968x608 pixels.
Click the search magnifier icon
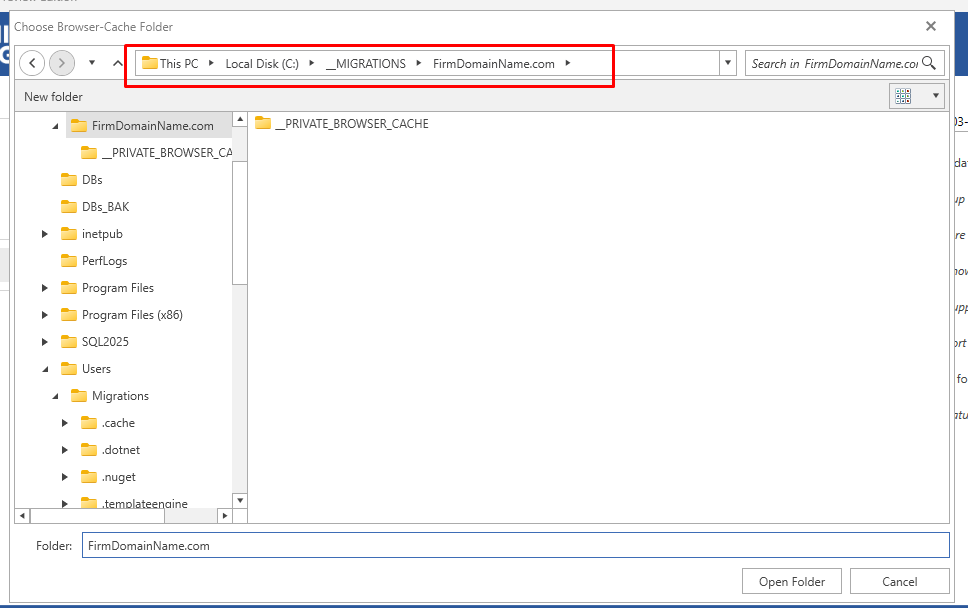click(x=929, y=63)
